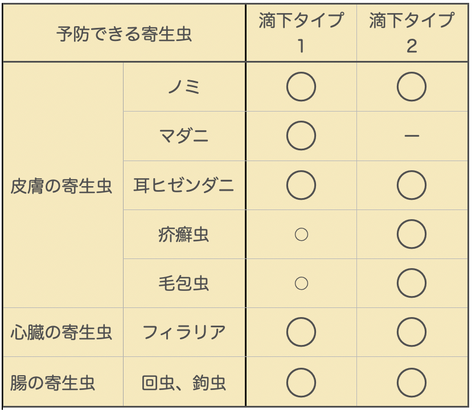
Task: Click the circle for 回虫、鉤虫 under タイプ1
Action: coord(301,382)
